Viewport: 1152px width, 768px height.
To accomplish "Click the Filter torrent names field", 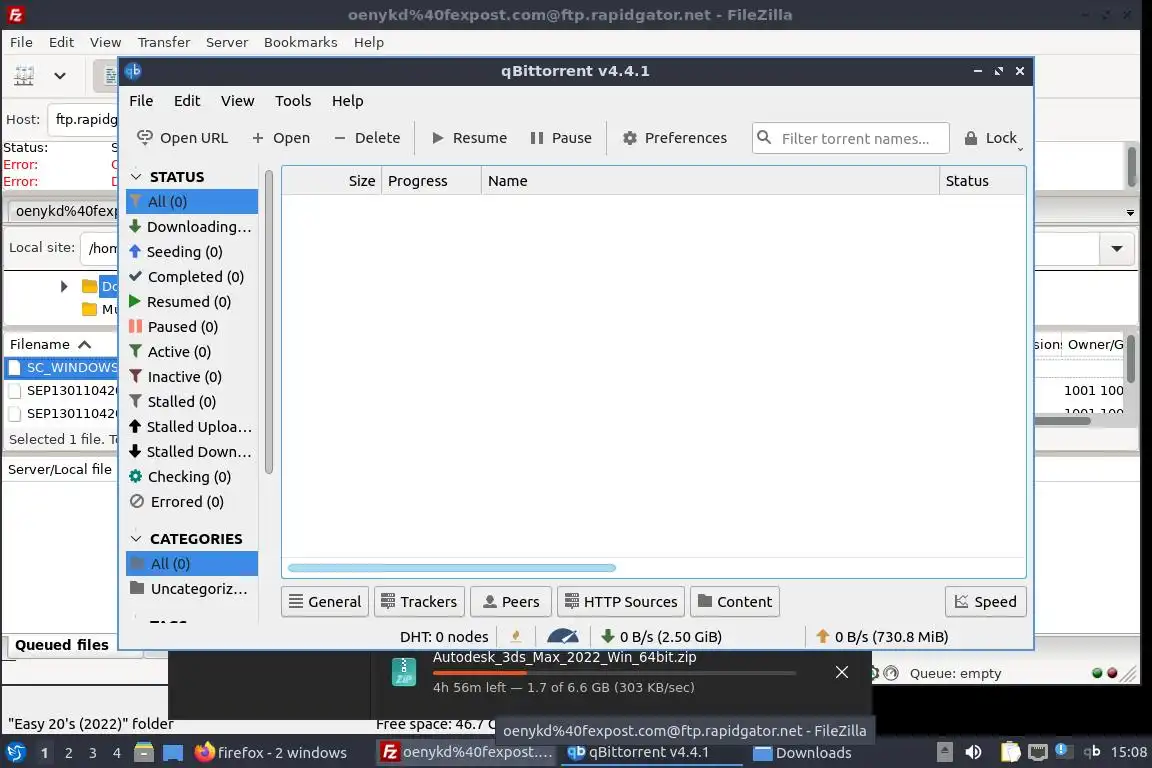I will coord(851,138).
